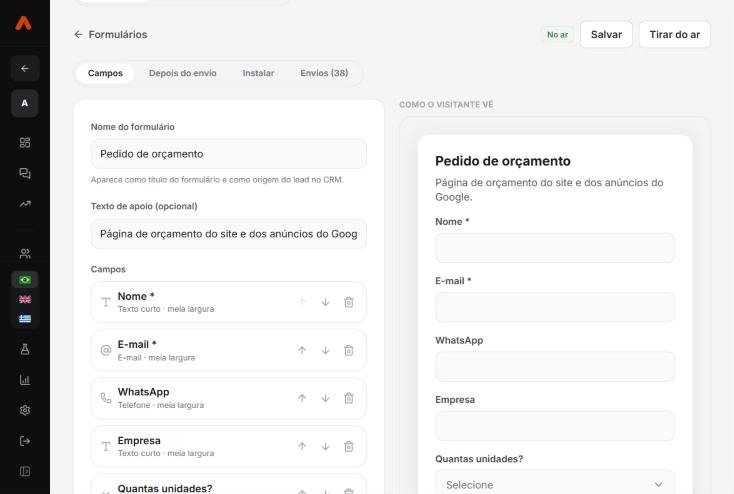Image resolution: width=734 pixels, height=494 pixels.
Task: Switch to the Campos tab
Action: [x=105, y=73]
